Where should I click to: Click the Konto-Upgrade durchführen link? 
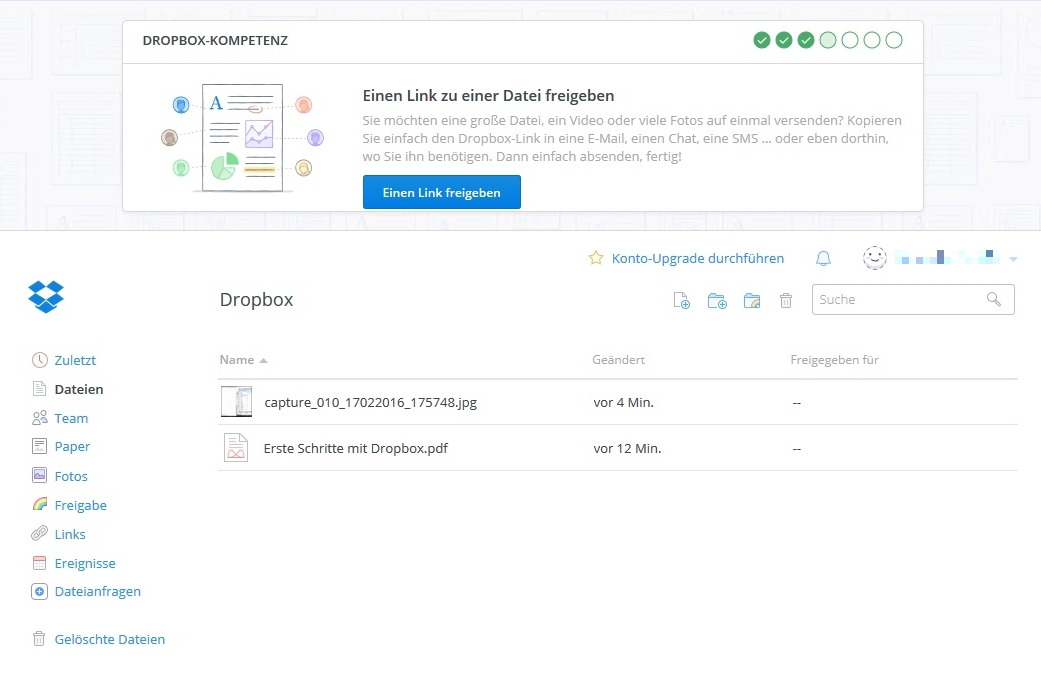pyautogui.click(x=697, y=258)
